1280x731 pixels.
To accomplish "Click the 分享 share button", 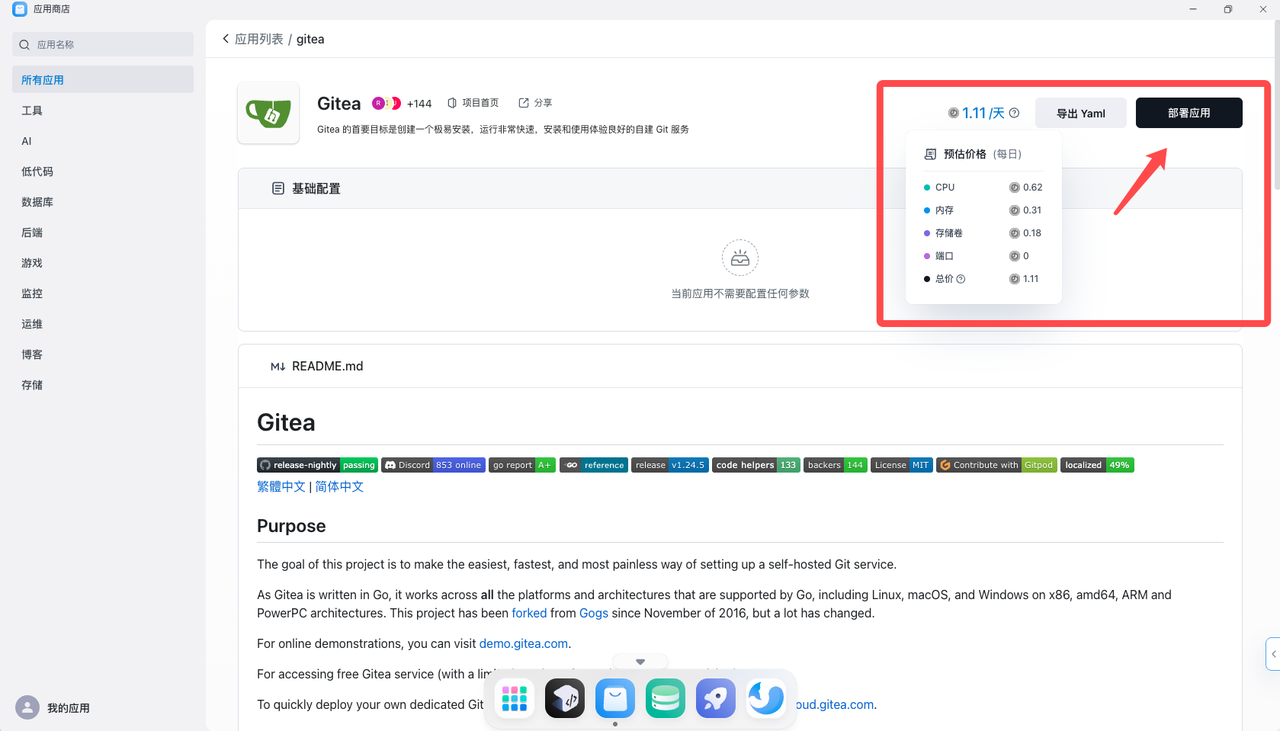I will pos(535,103).
